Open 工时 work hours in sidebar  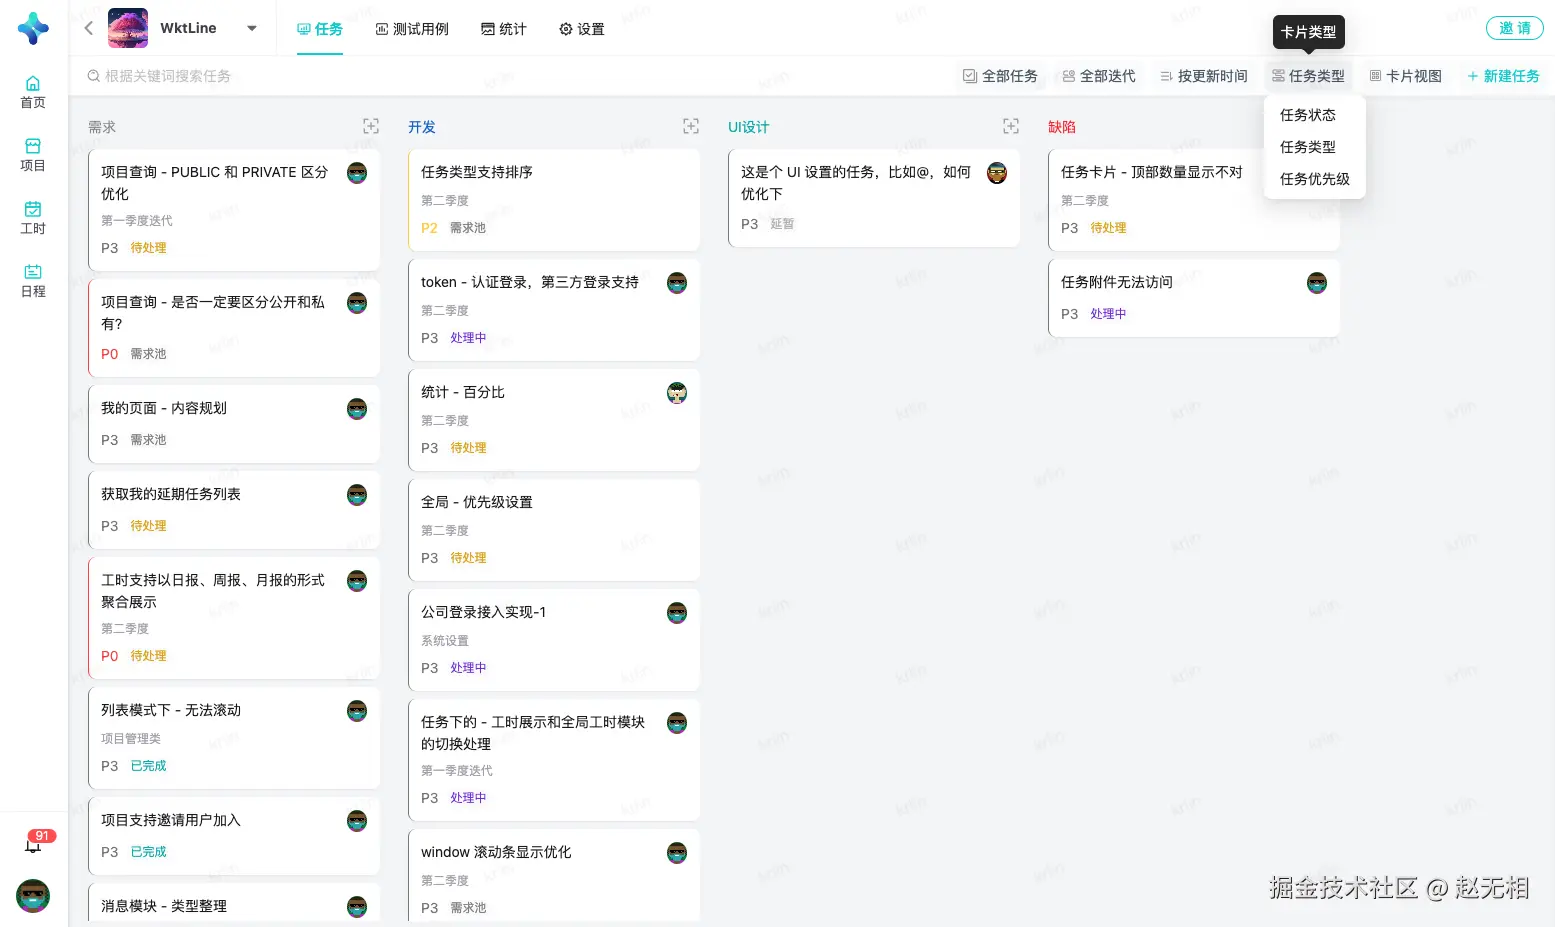(33, 218)
